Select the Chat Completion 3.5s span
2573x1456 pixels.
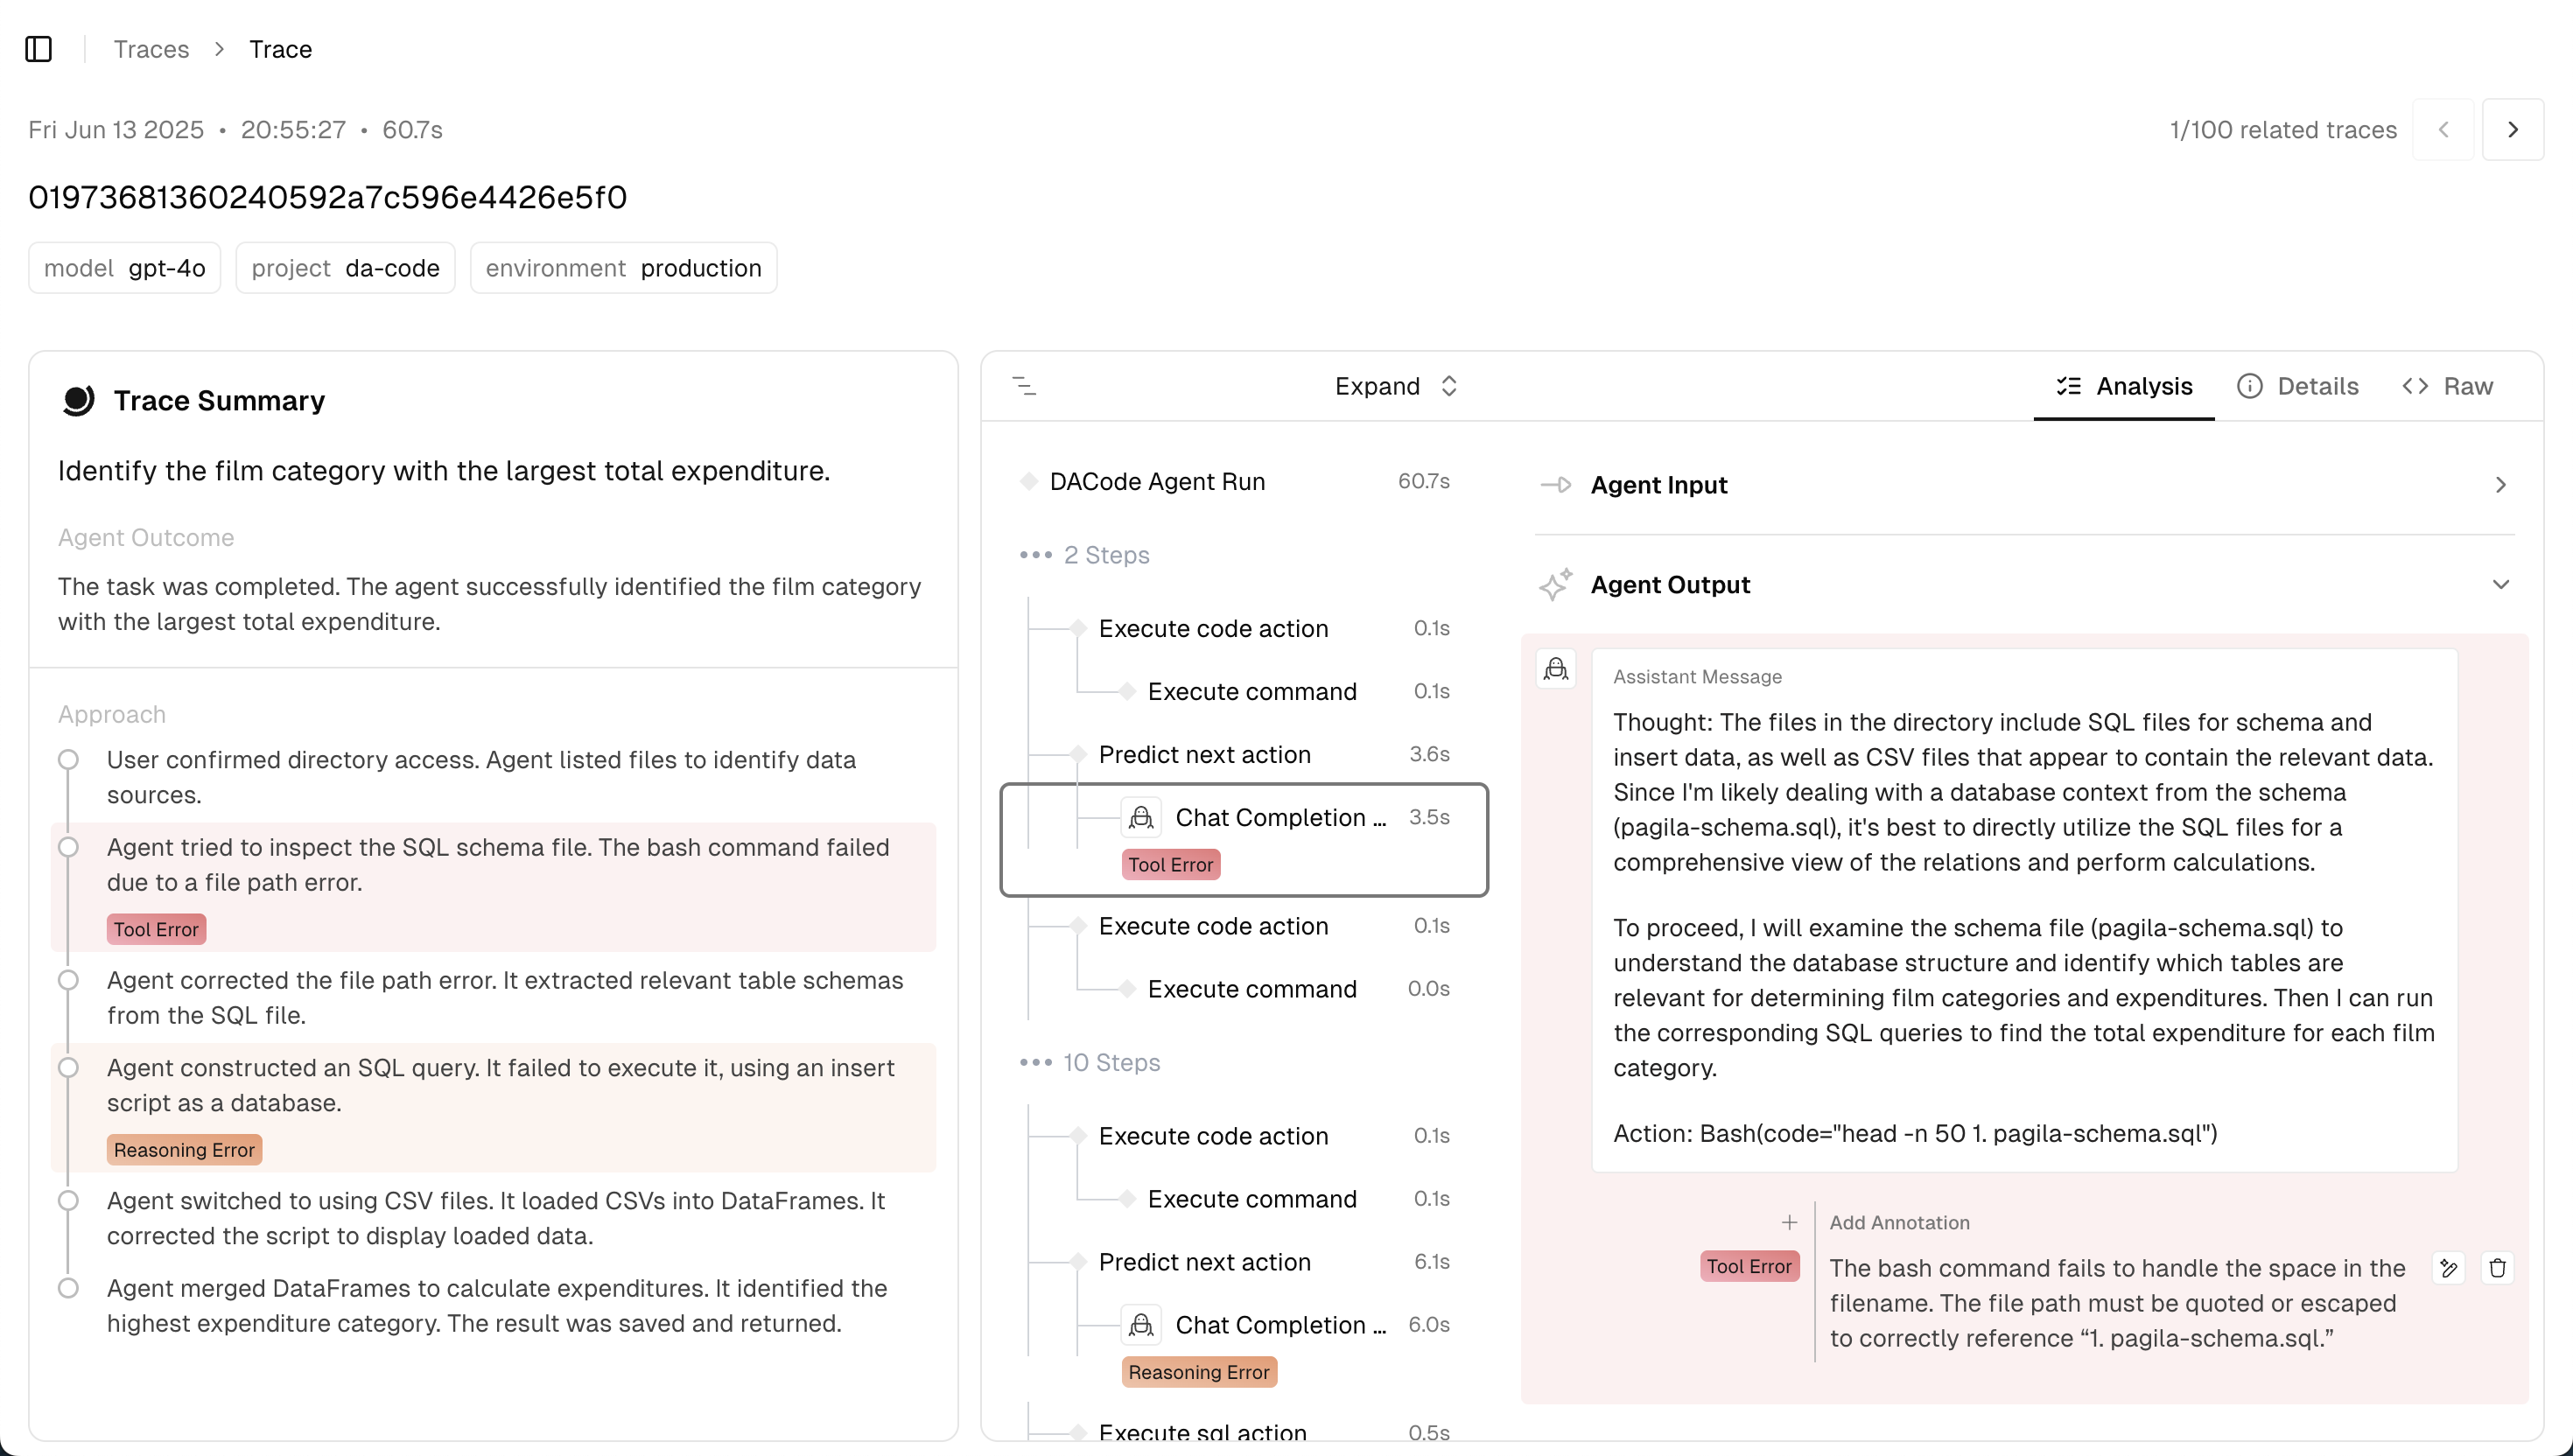[x=1244, y=838]
